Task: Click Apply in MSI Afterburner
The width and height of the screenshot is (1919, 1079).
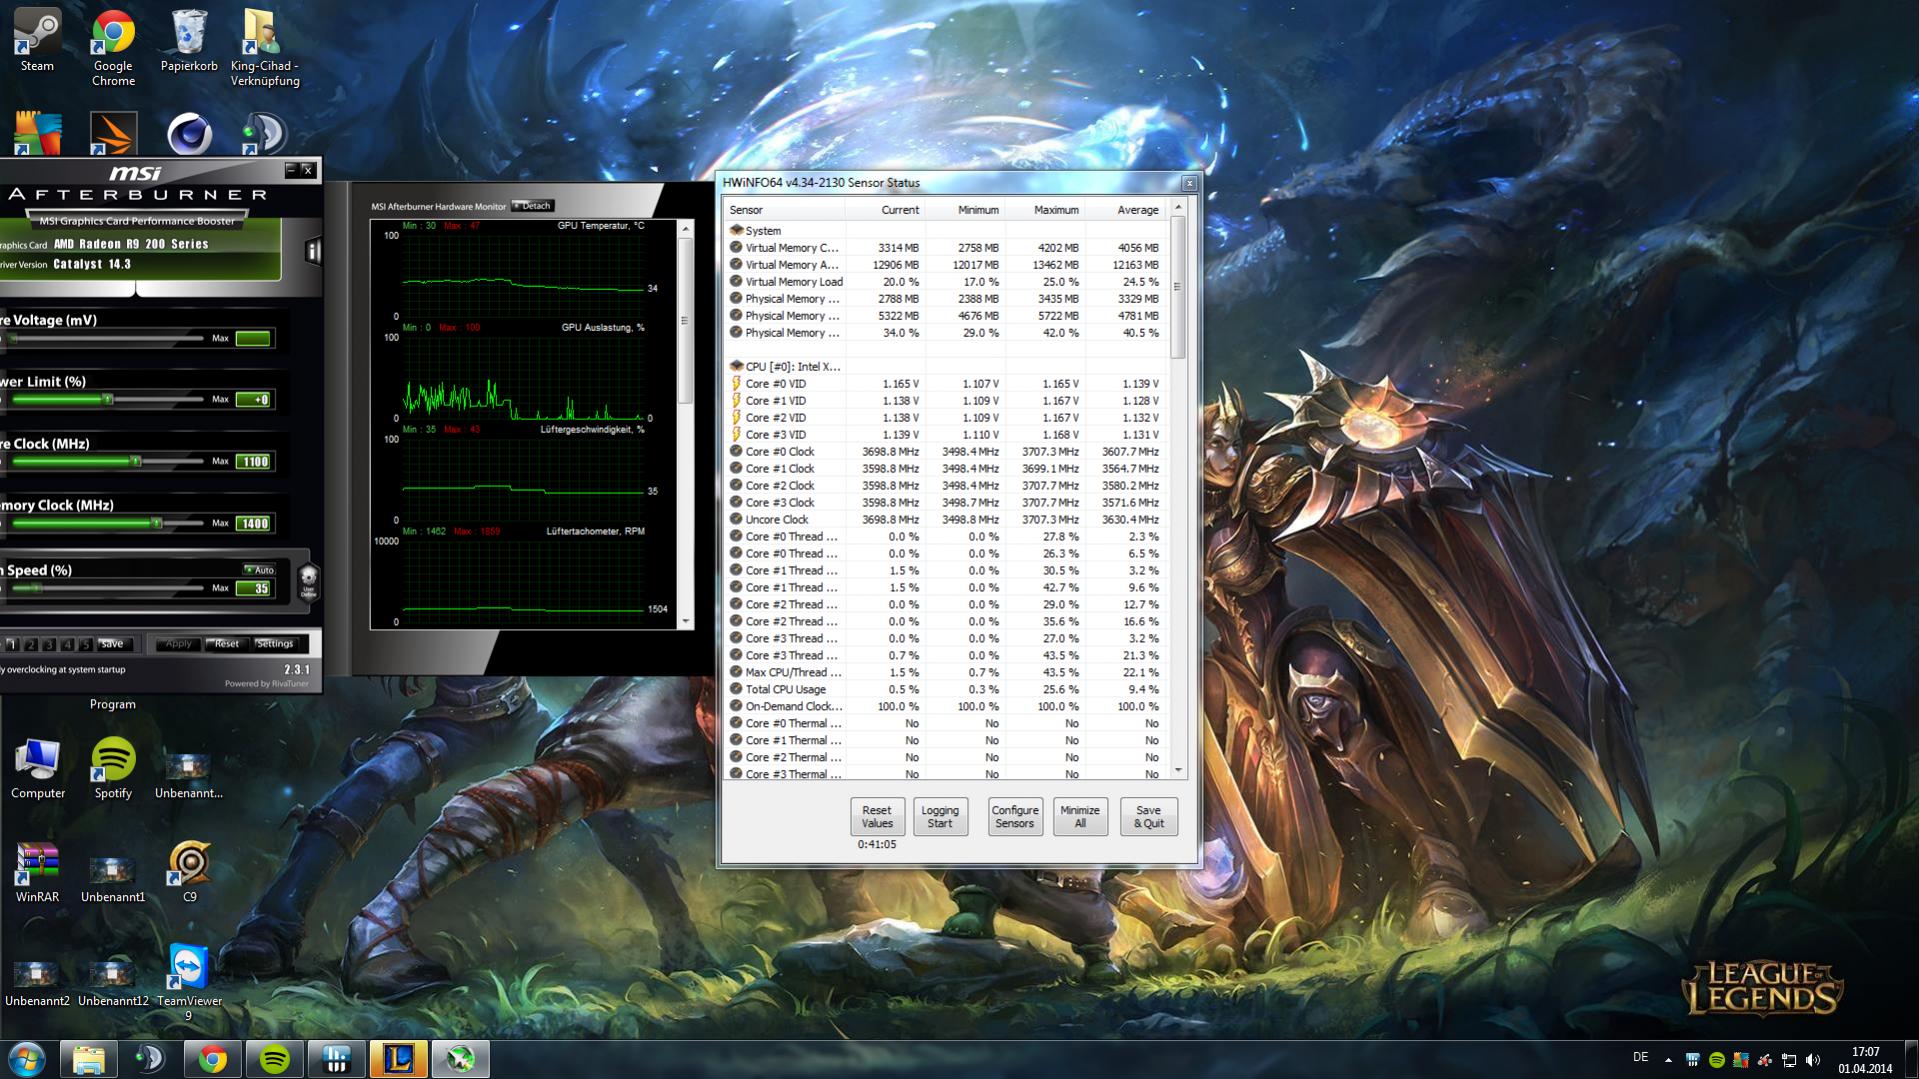Action: [x=178, y=644]
